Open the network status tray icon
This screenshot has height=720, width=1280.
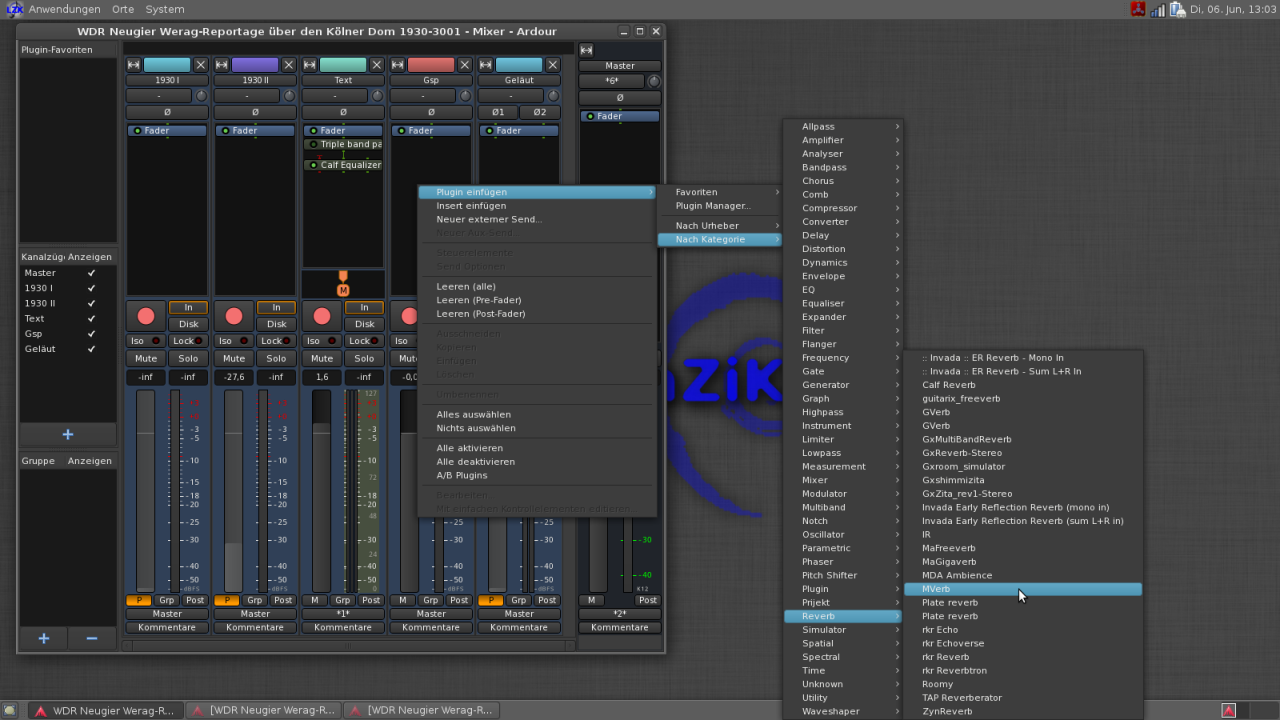1157,9
